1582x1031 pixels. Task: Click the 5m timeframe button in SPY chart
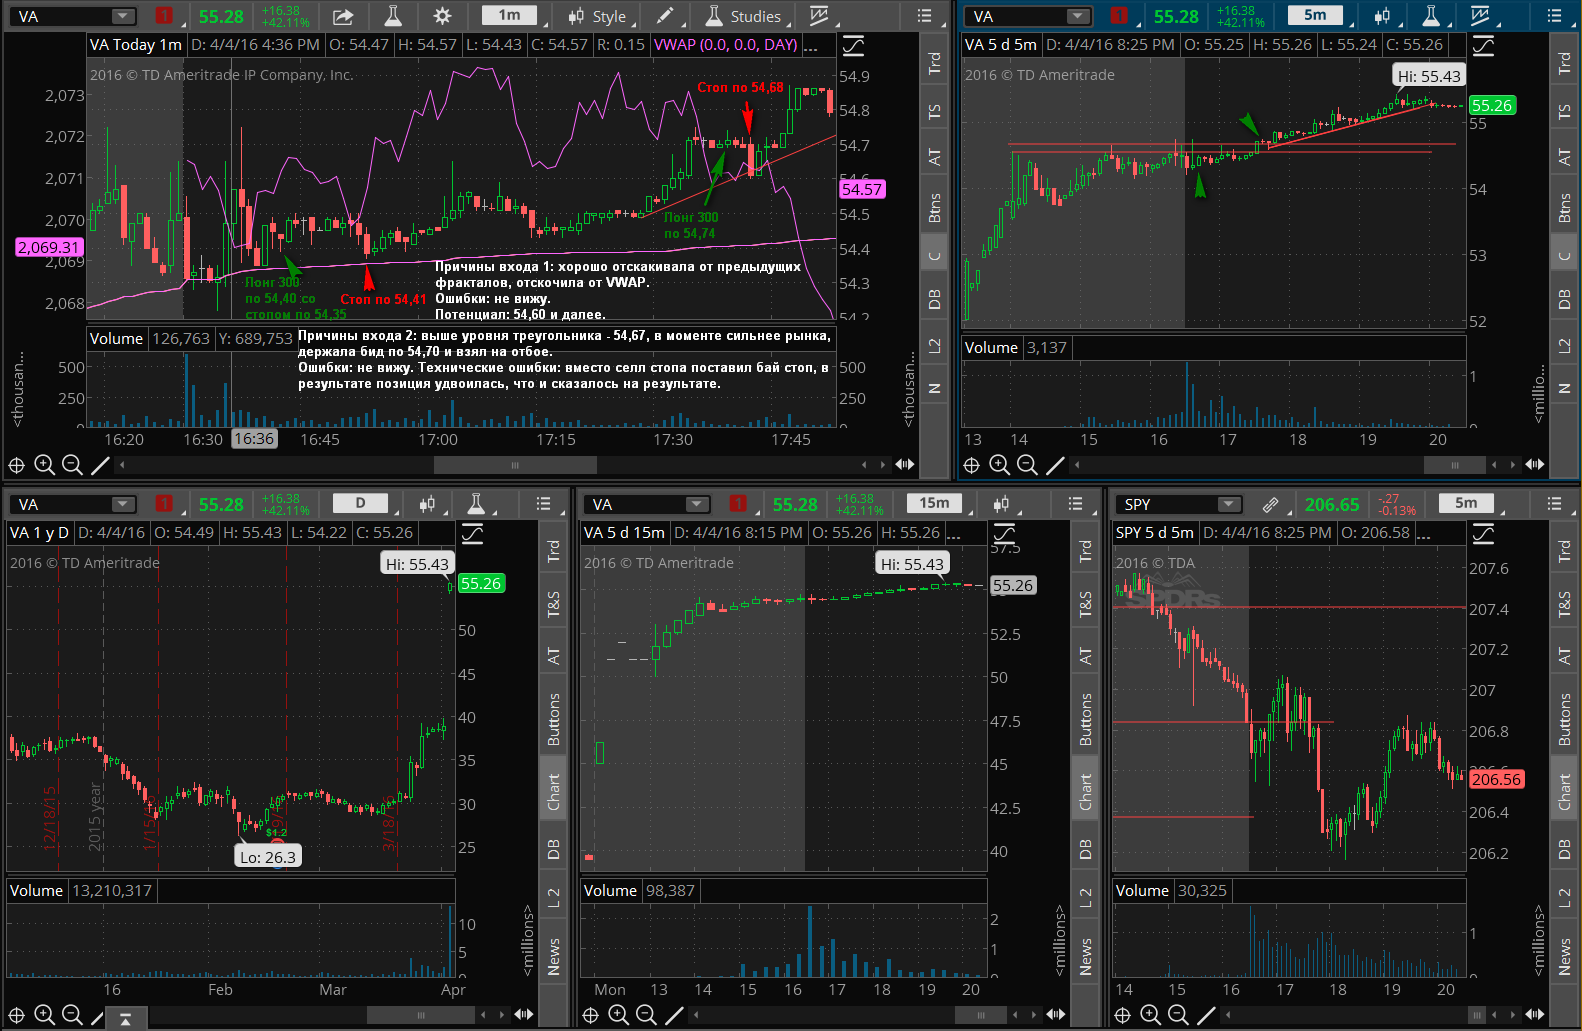[x=1468, y=503]
